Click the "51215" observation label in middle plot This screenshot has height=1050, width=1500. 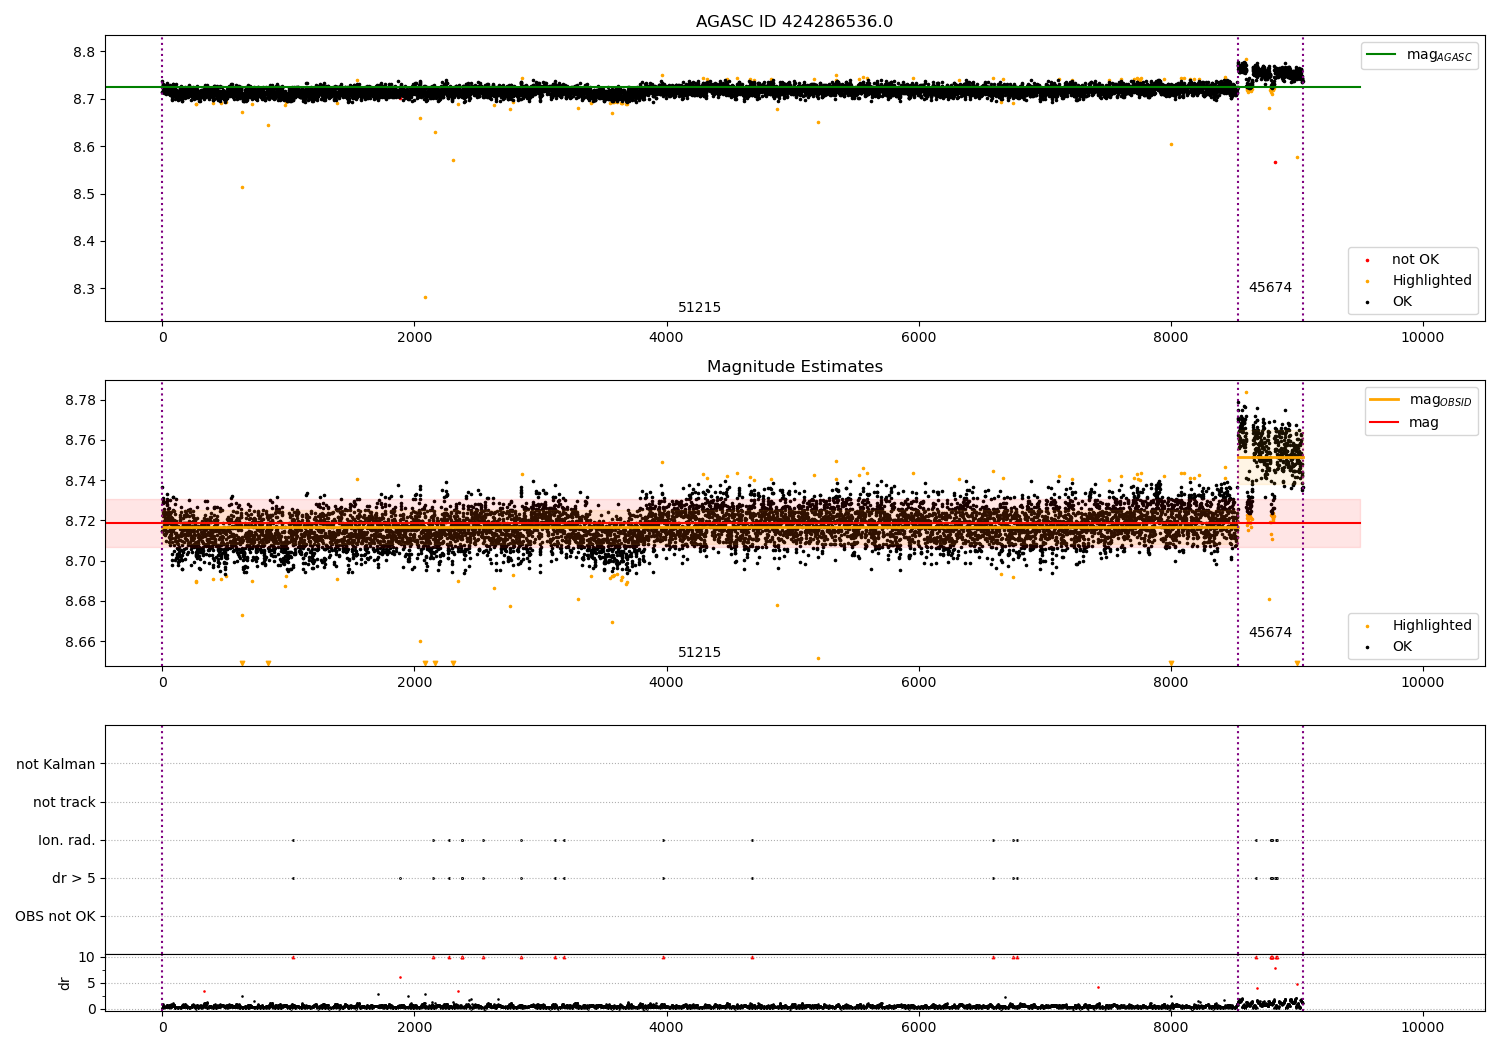699,653
